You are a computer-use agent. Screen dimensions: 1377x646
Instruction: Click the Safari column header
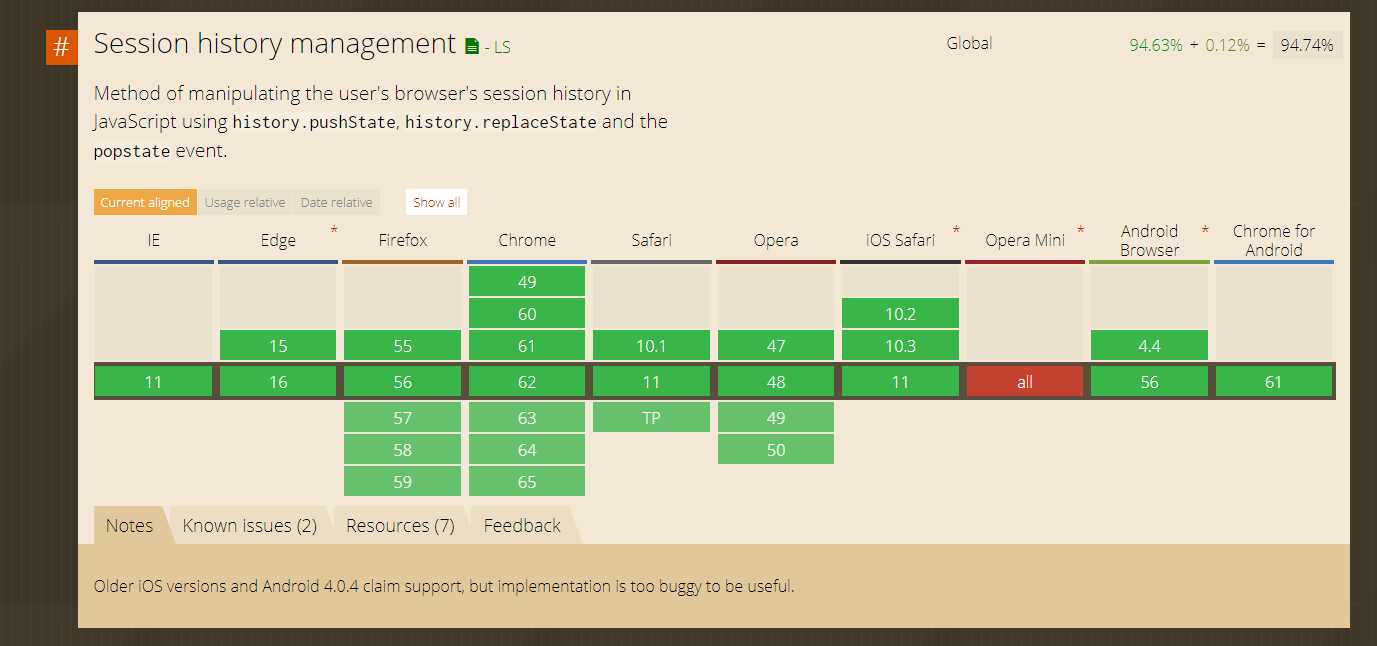[x=651, y=240]
